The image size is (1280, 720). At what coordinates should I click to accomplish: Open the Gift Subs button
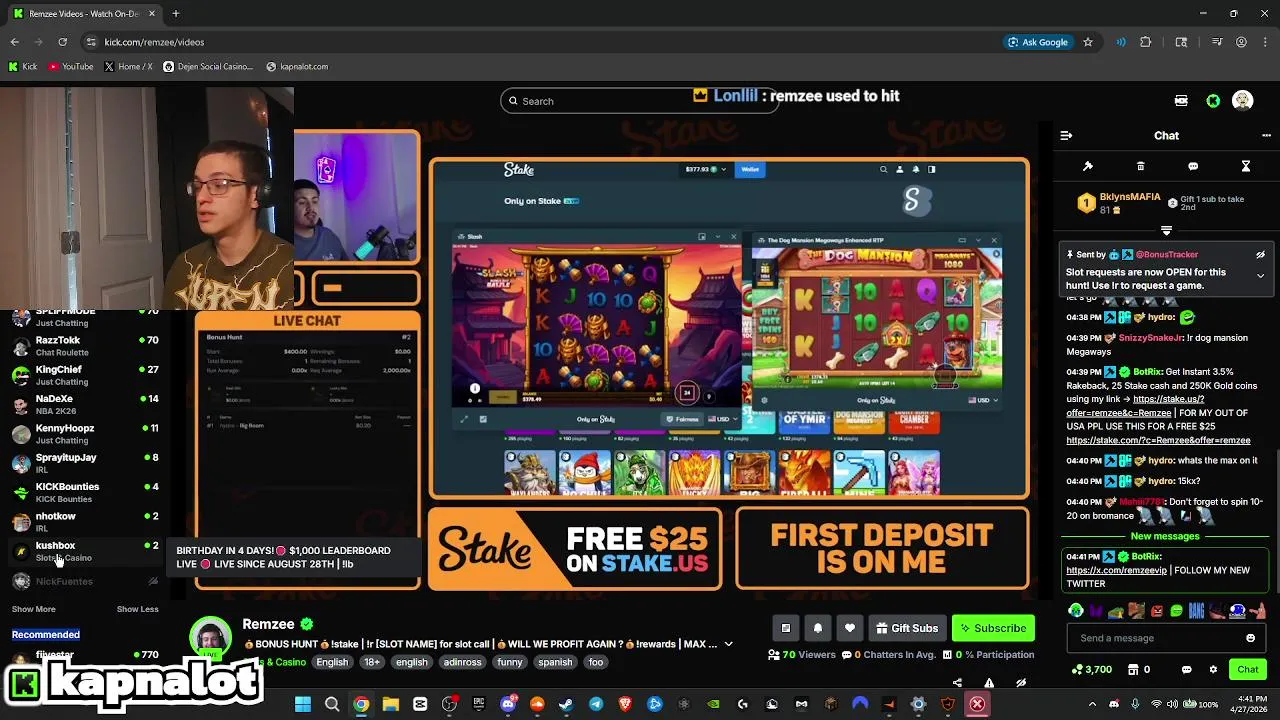coord(906,628)
